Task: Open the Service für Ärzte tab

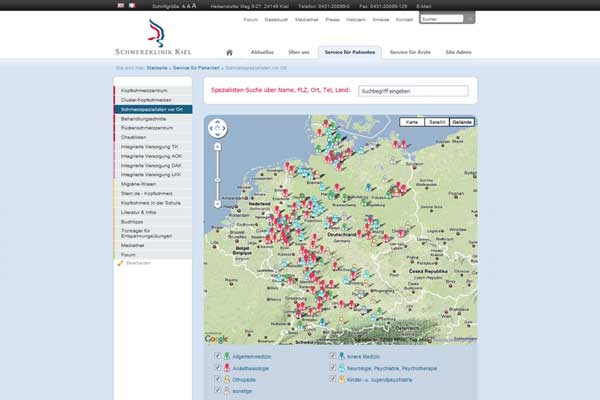Action: [x=410, y=52]
